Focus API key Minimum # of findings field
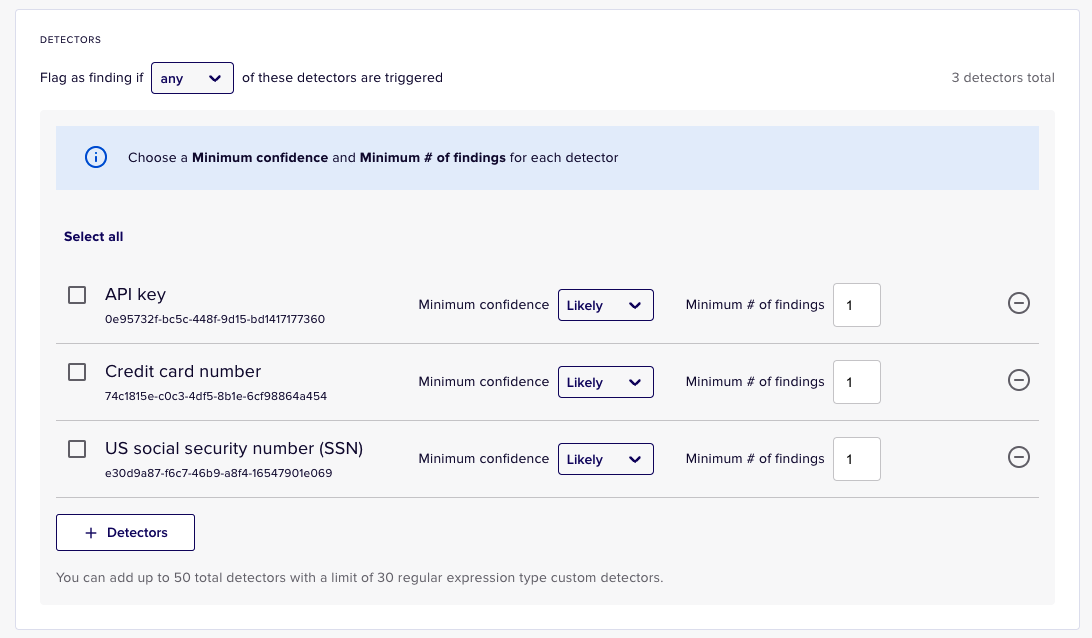 point(856,305)
